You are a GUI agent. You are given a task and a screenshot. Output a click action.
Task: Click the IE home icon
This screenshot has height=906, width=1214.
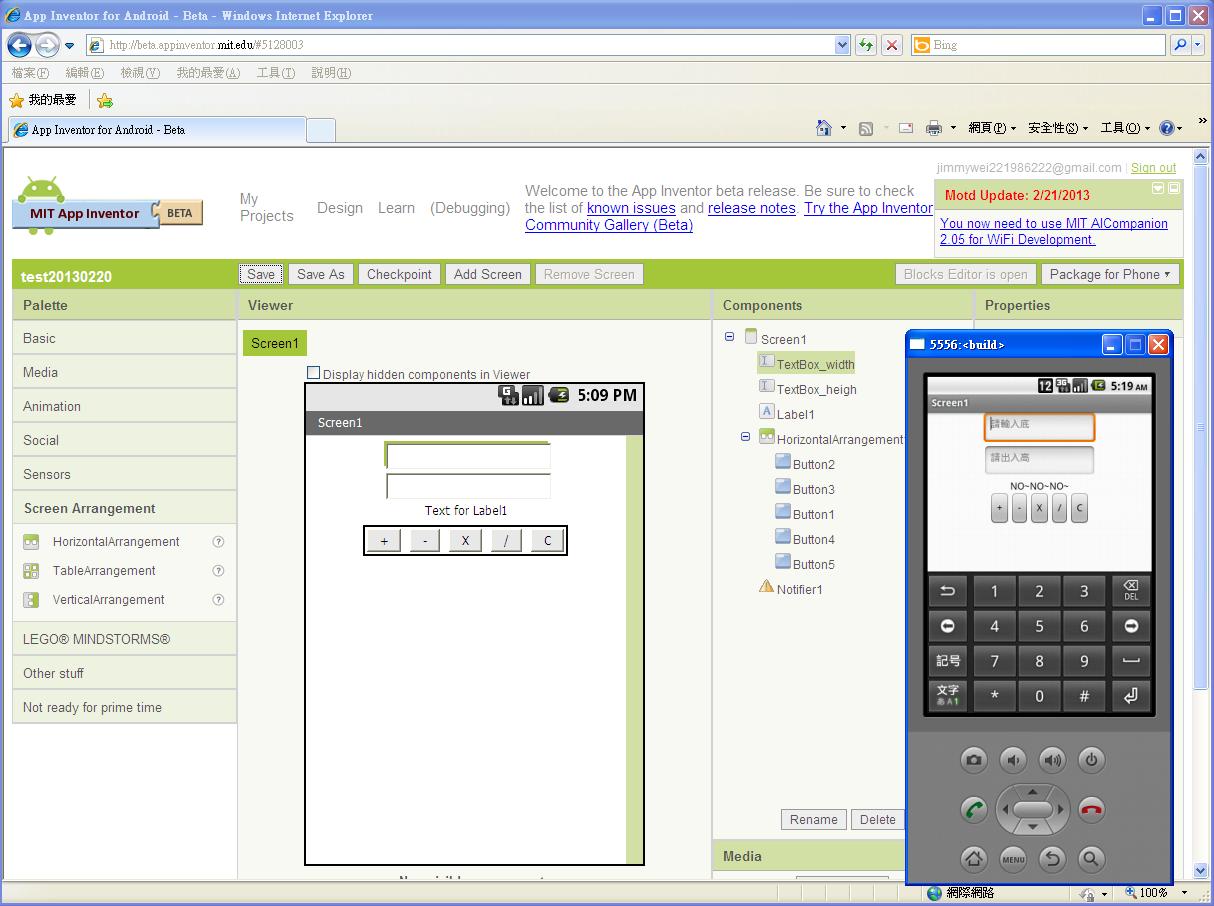pyautogui.click(x=824, y=128)
